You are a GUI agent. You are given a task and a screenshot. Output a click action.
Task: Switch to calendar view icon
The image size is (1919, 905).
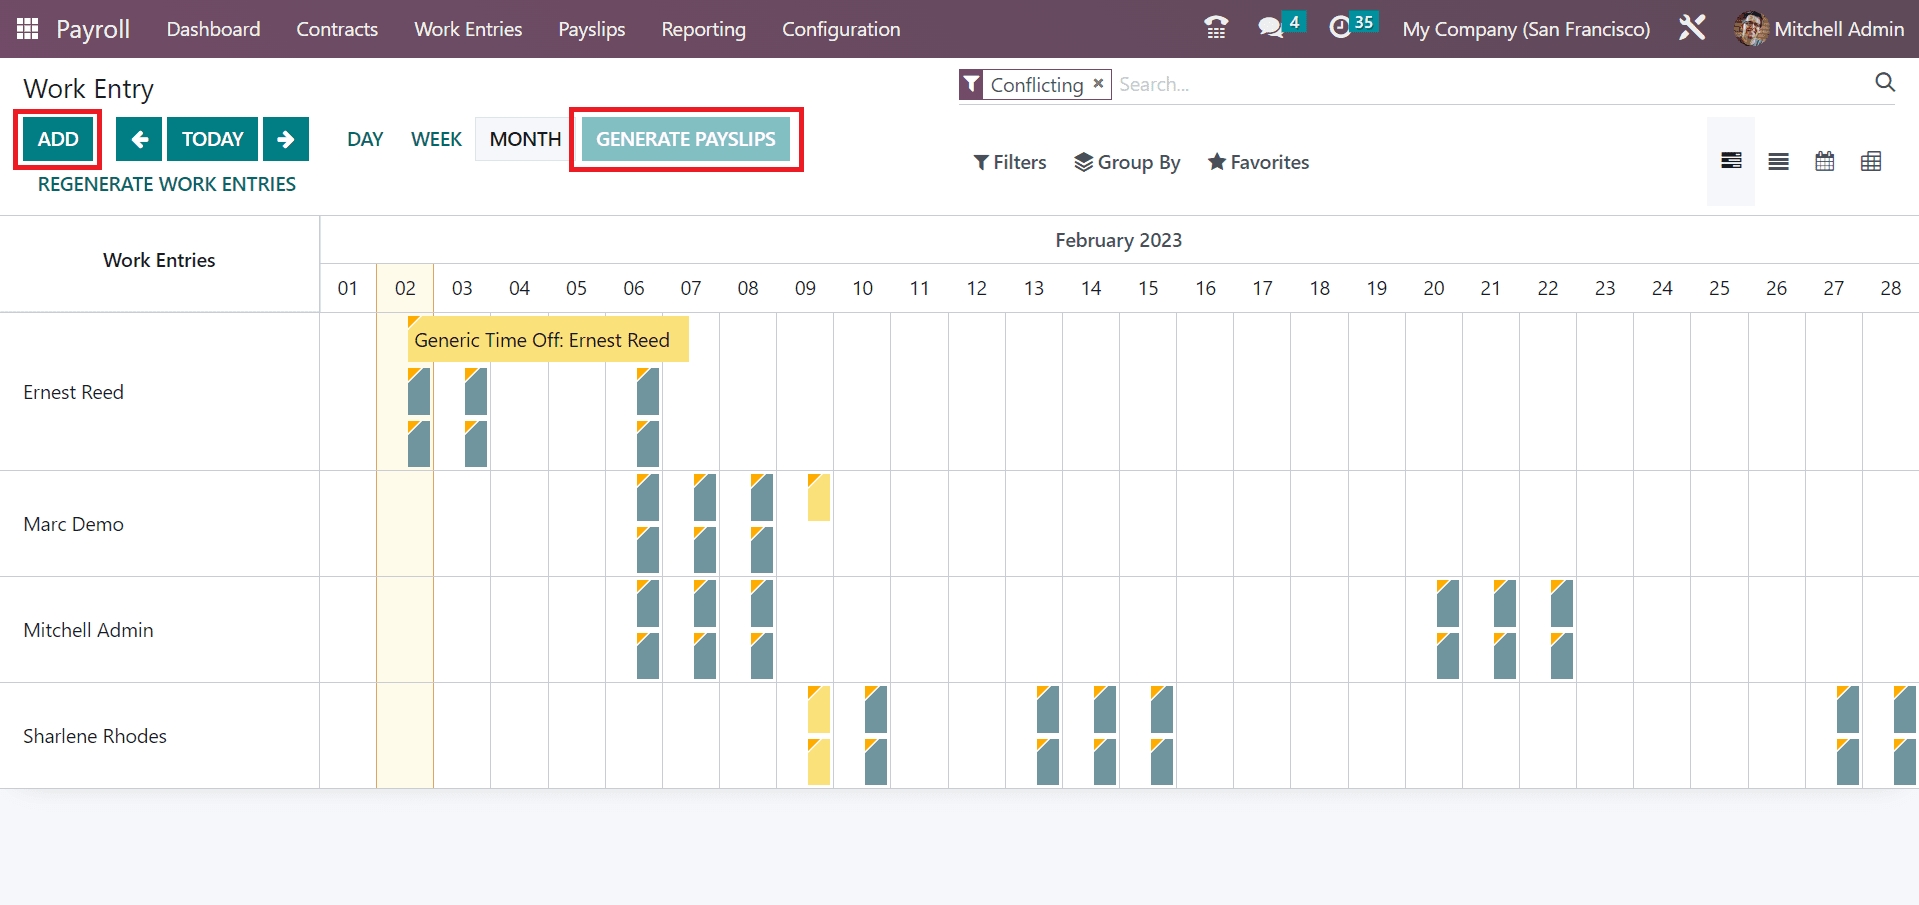point(1825,161)
